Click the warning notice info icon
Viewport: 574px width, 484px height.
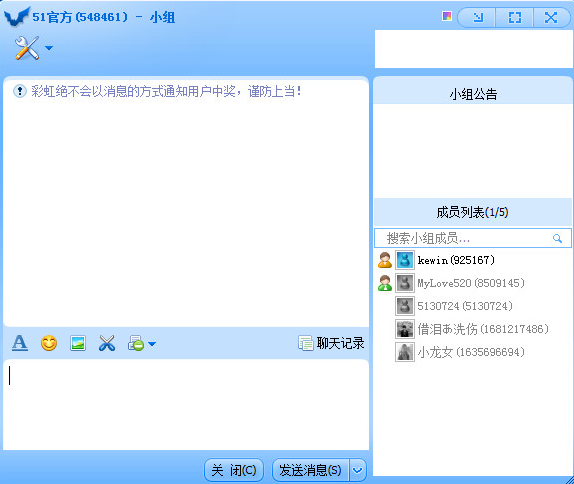(20, 91)
